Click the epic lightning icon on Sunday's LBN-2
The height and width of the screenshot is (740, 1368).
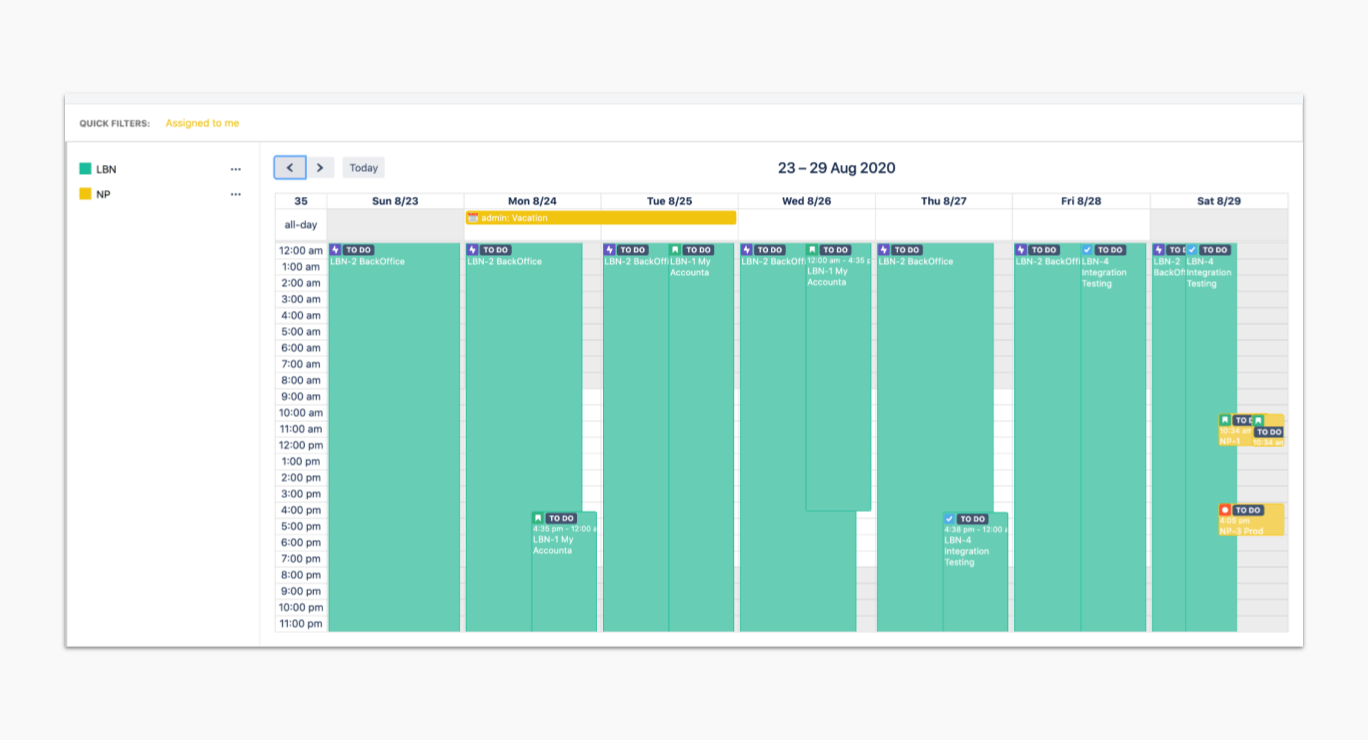336,250
